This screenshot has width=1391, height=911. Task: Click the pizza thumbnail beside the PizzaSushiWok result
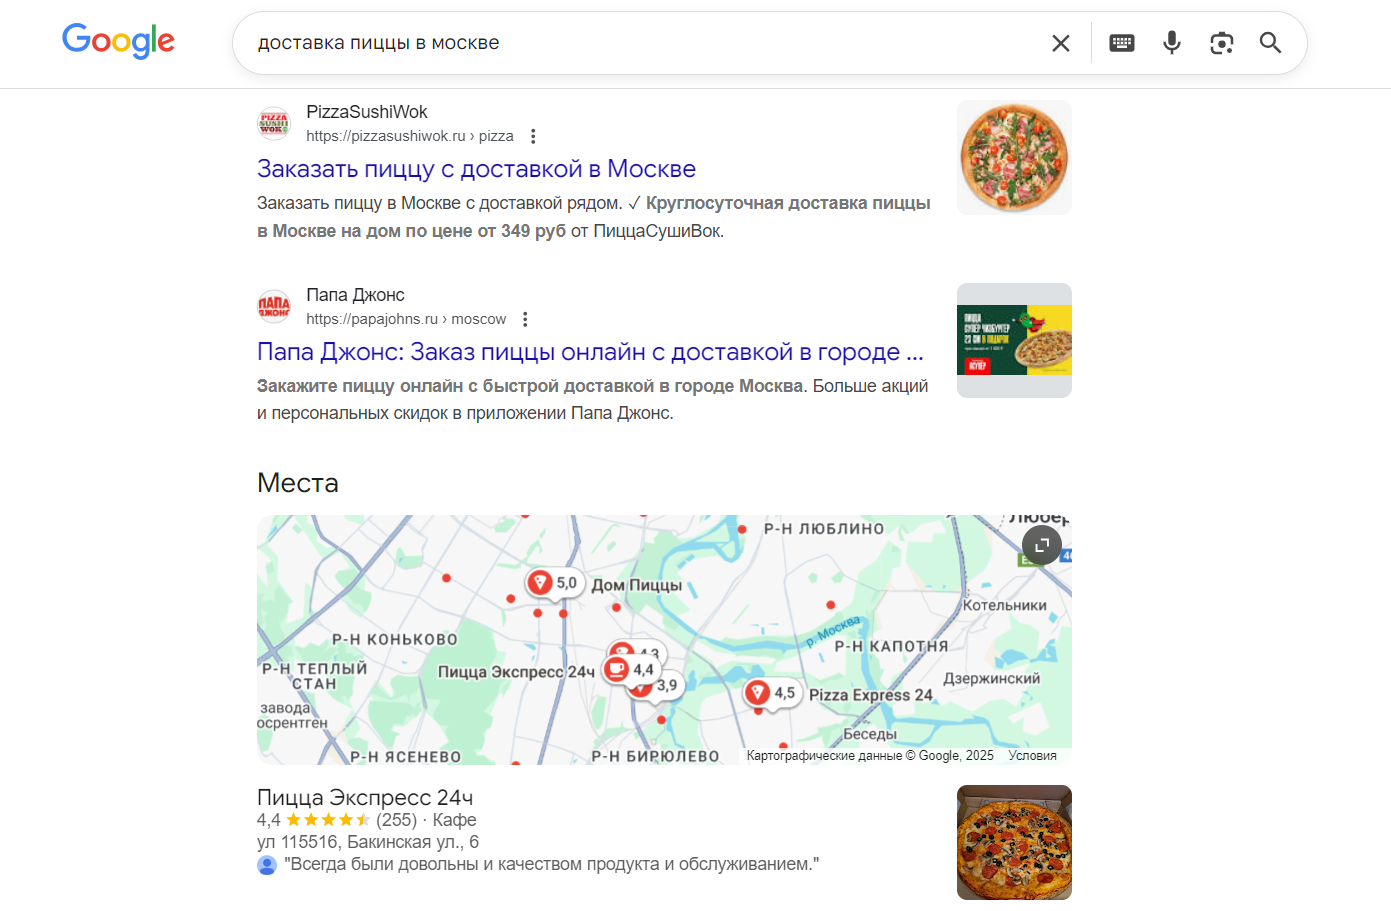1013,157
